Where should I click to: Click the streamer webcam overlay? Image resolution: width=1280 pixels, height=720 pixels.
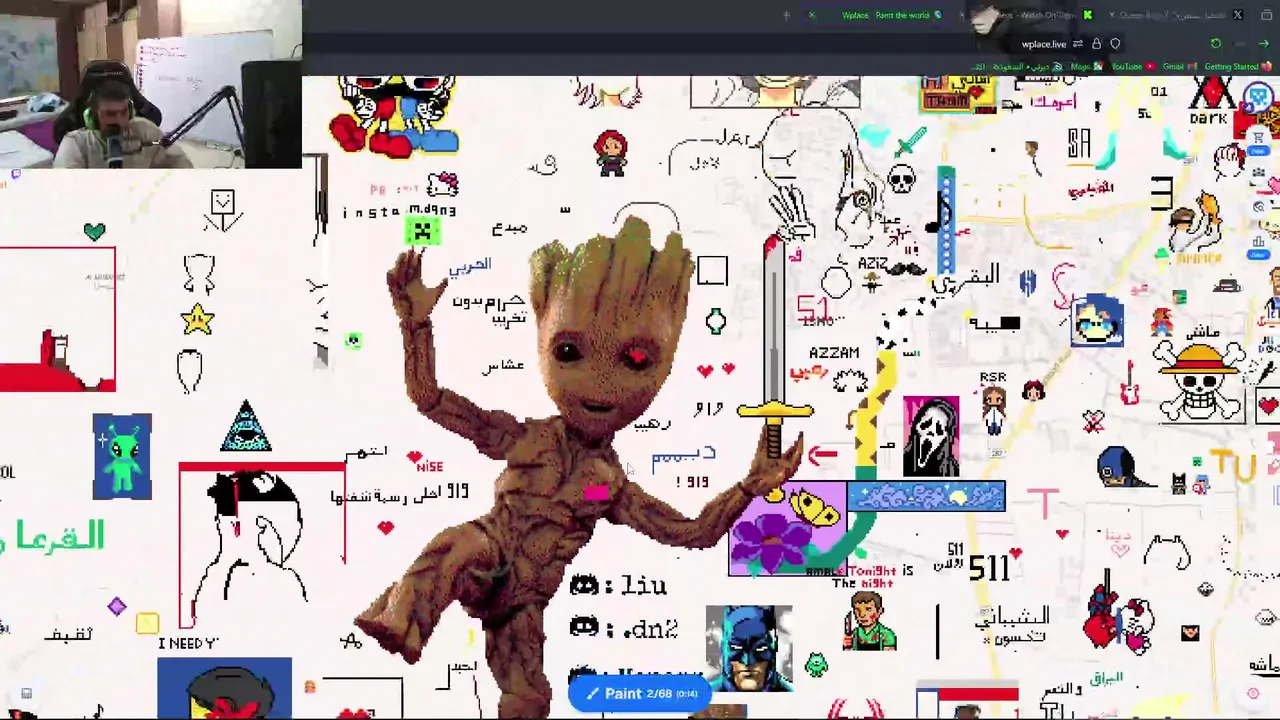coord(150,84)
